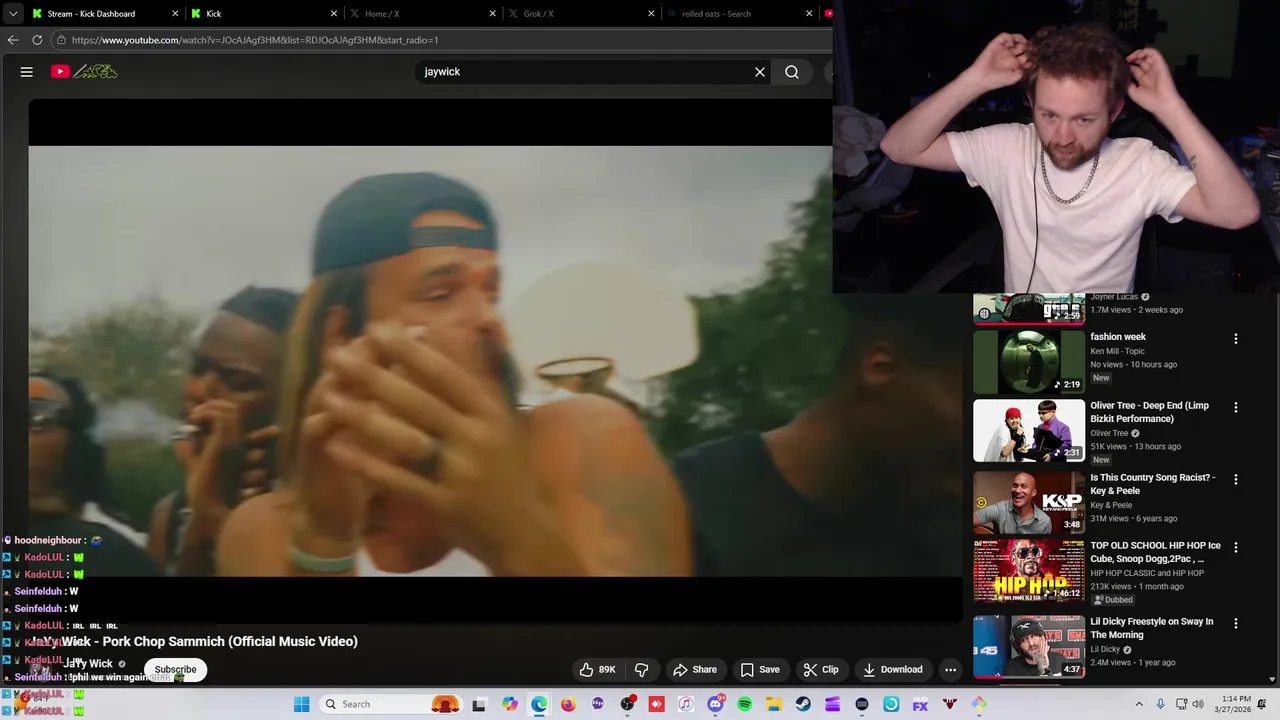Go to the YouTube home logo
Image resolution: width=1280 pixels, height=720 pixels.
click(84, 72)
